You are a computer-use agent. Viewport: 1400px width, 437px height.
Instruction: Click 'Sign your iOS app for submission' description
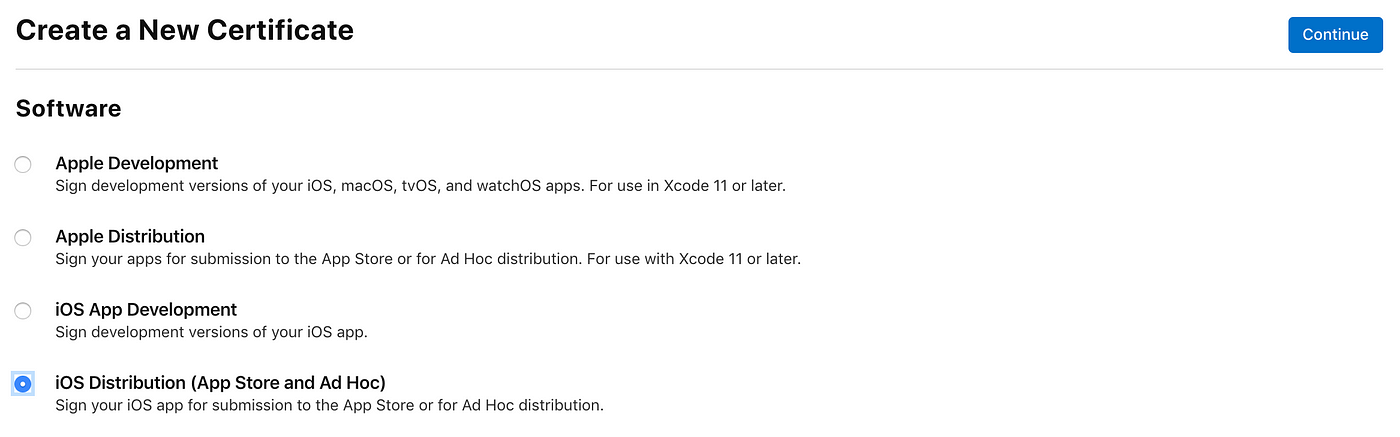(330, 405)
